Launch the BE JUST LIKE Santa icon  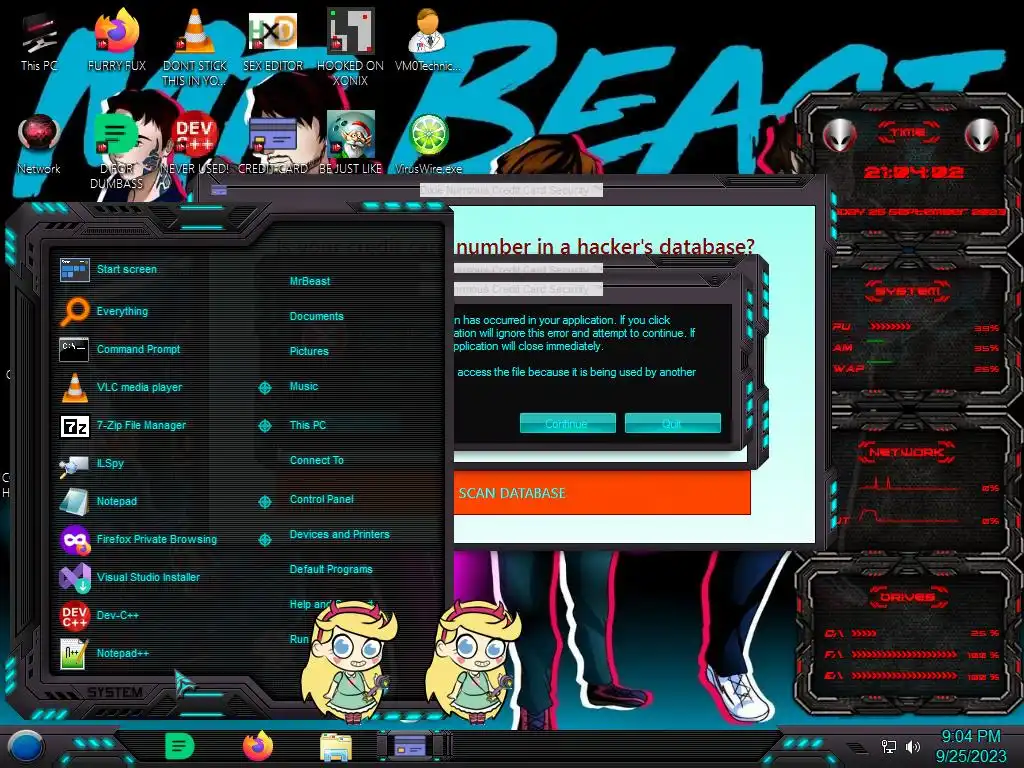(x=350, y=144)
